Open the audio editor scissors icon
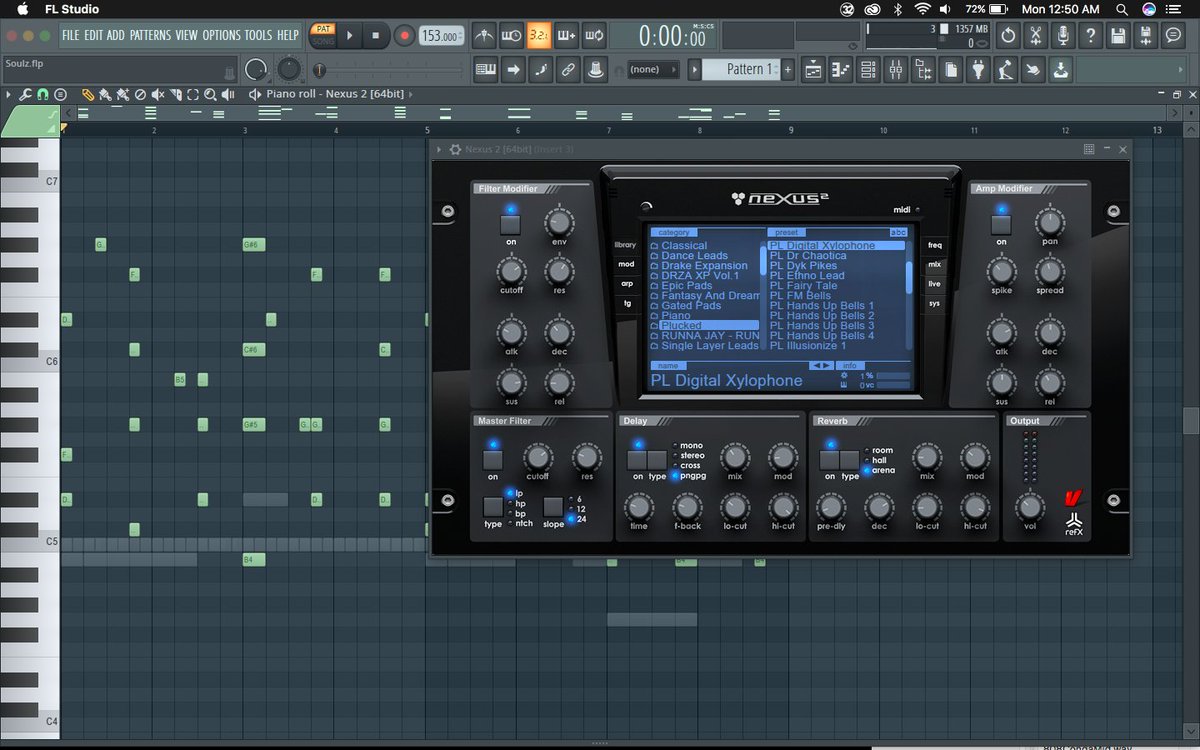This screenshot has height=750, width=1200. point(1036,36)
